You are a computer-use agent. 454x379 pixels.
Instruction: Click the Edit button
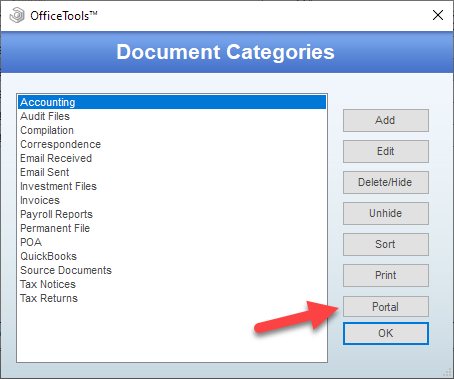[386, 151]
